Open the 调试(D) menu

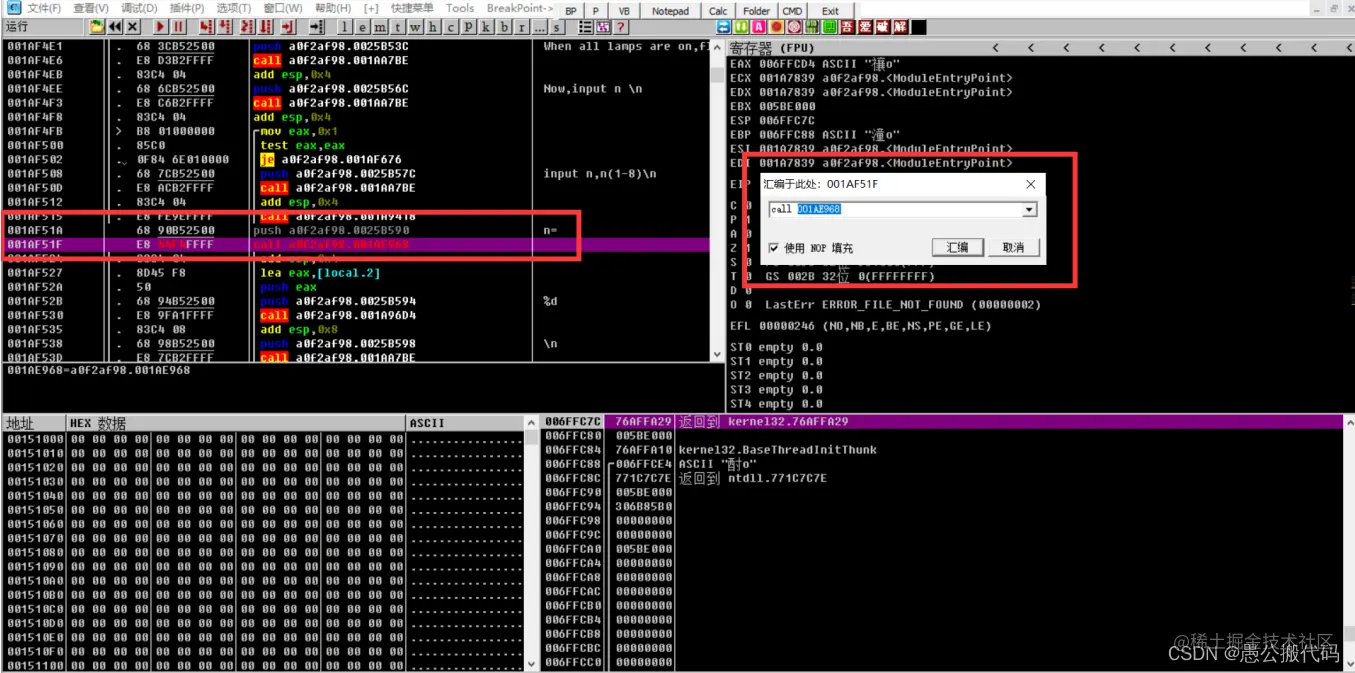pos(139,9)
